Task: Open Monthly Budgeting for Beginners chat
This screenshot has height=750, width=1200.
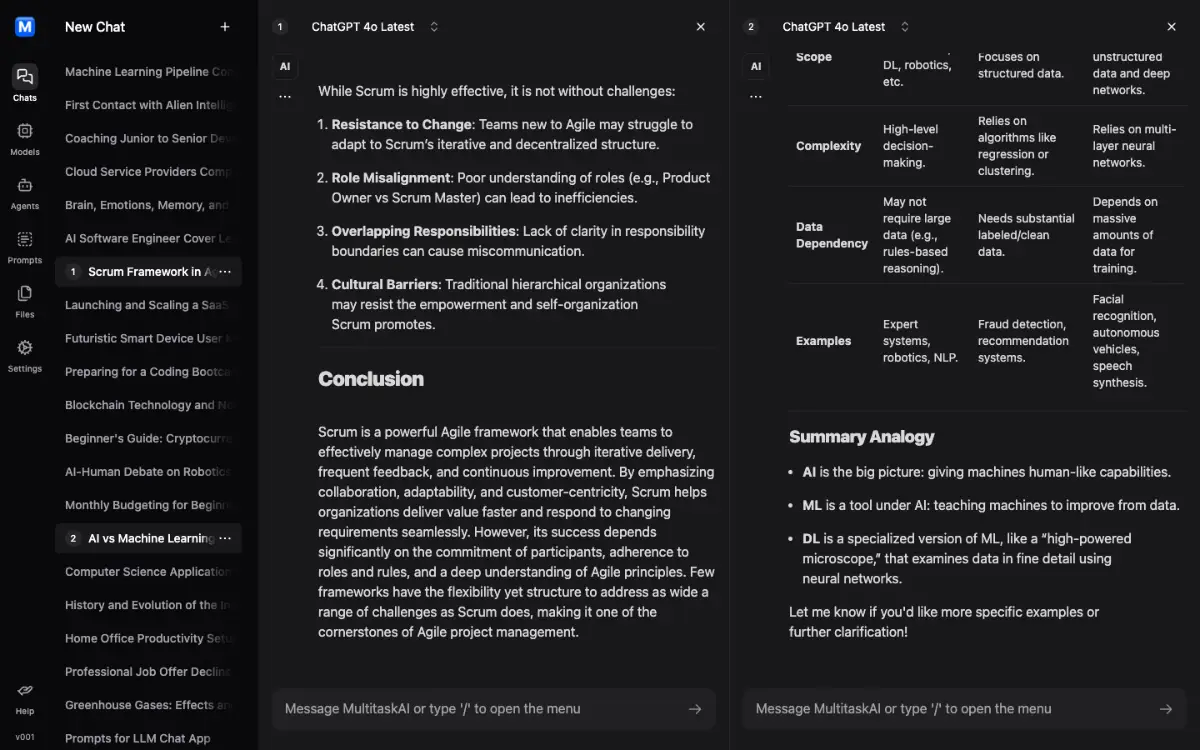Action: pyautogui.click(x=148, y=505)
